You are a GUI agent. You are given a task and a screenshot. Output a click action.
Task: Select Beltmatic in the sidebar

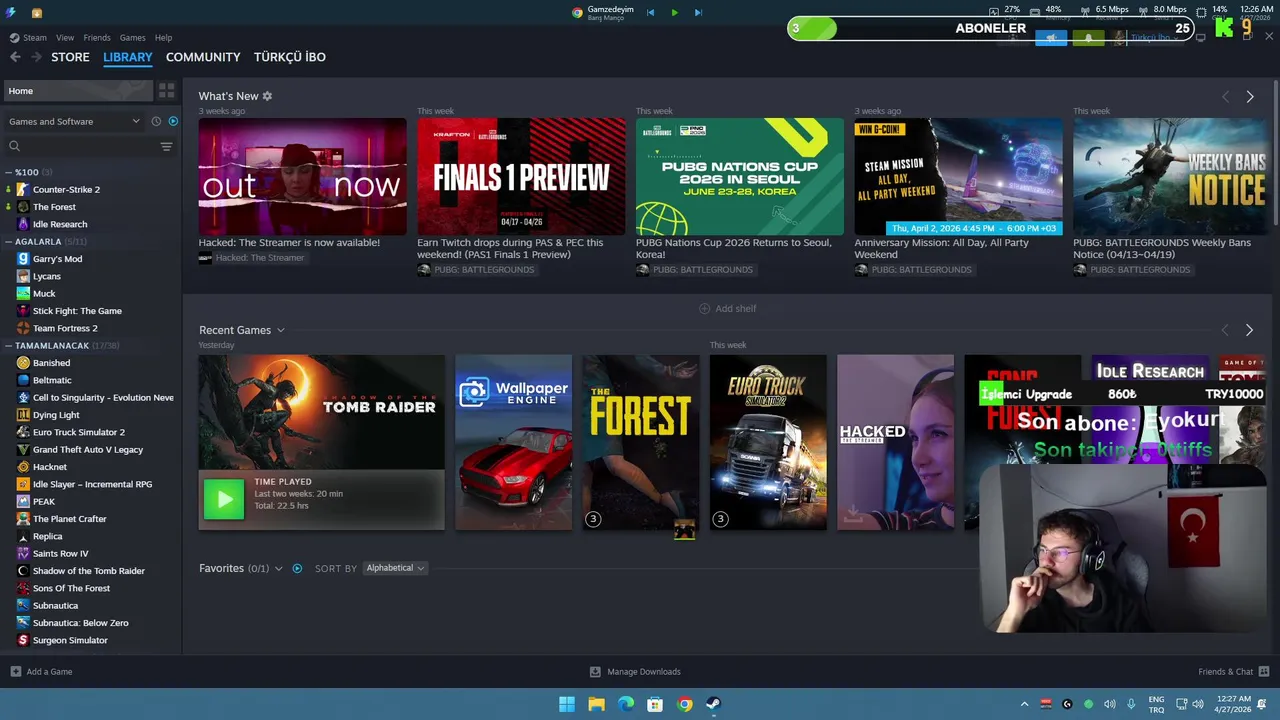pyautogui.click(x=52, y=380)
